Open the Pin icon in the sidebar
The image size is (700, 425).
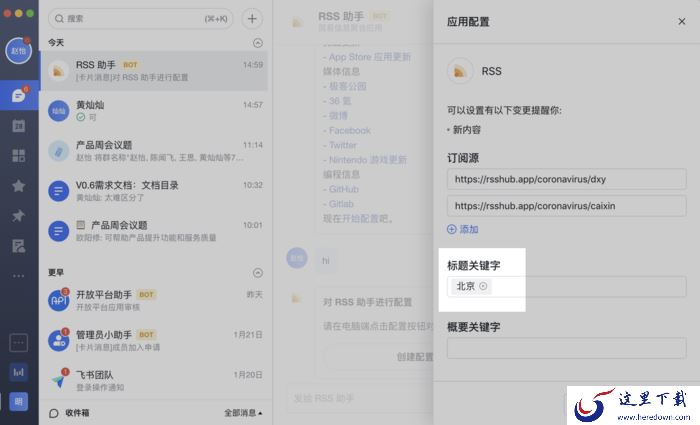point(18,216)
